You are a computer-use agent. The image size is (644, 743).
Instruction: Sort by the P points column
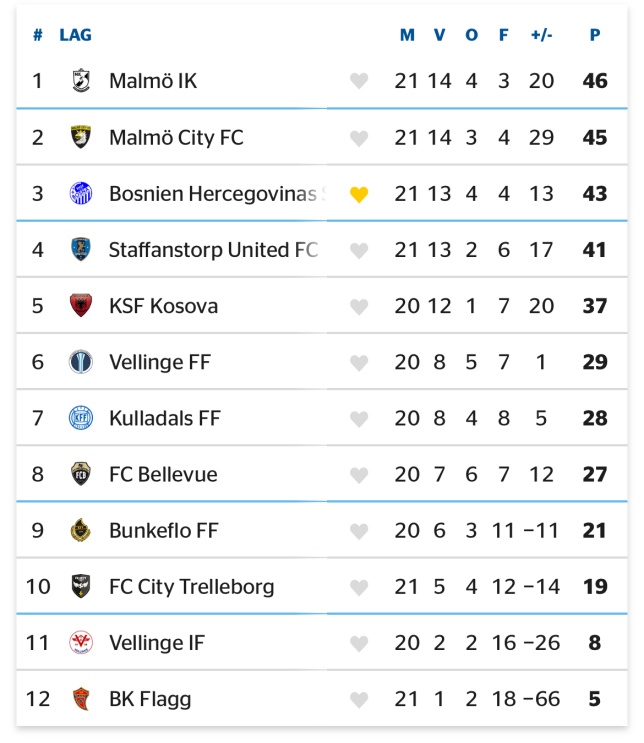coord(595,35)
